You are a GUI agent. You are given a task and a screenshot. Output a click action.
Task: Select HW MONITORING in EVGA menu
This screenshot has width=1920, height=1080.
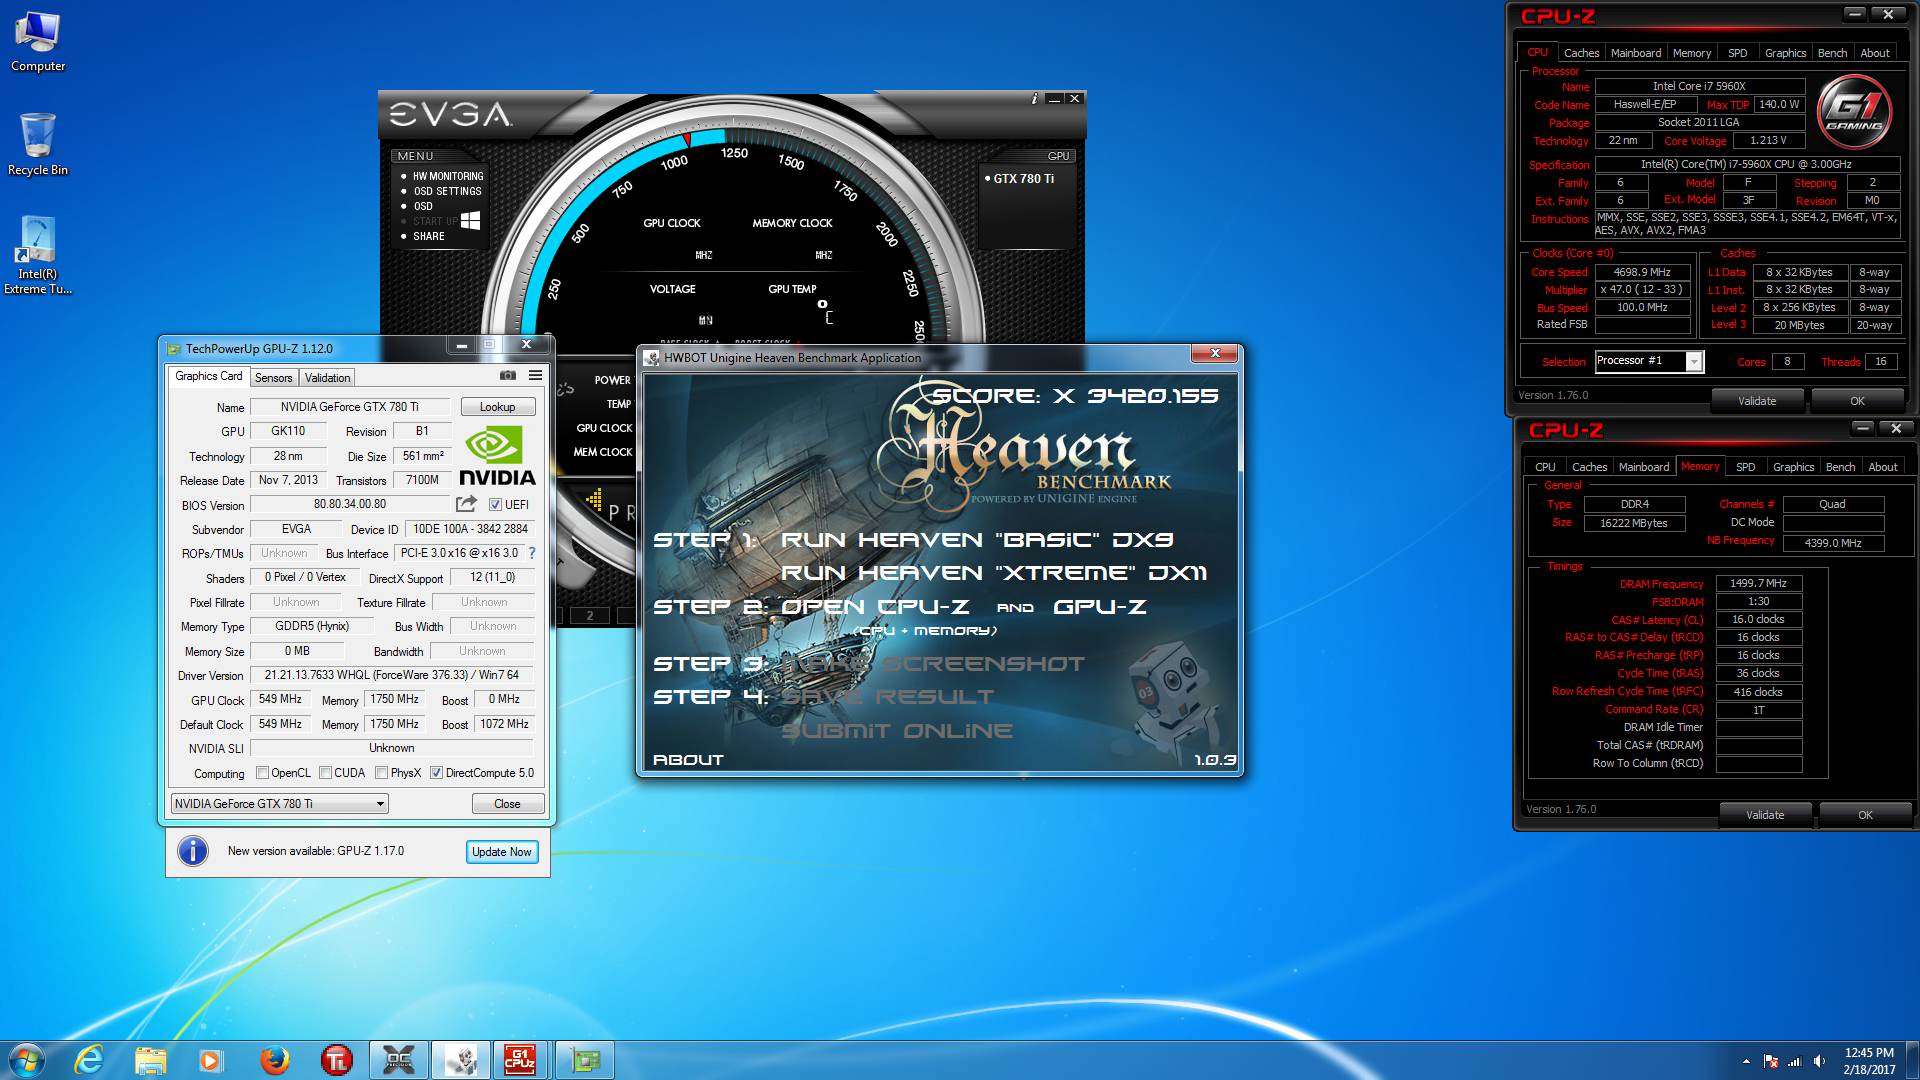click(x=448, y=176)
